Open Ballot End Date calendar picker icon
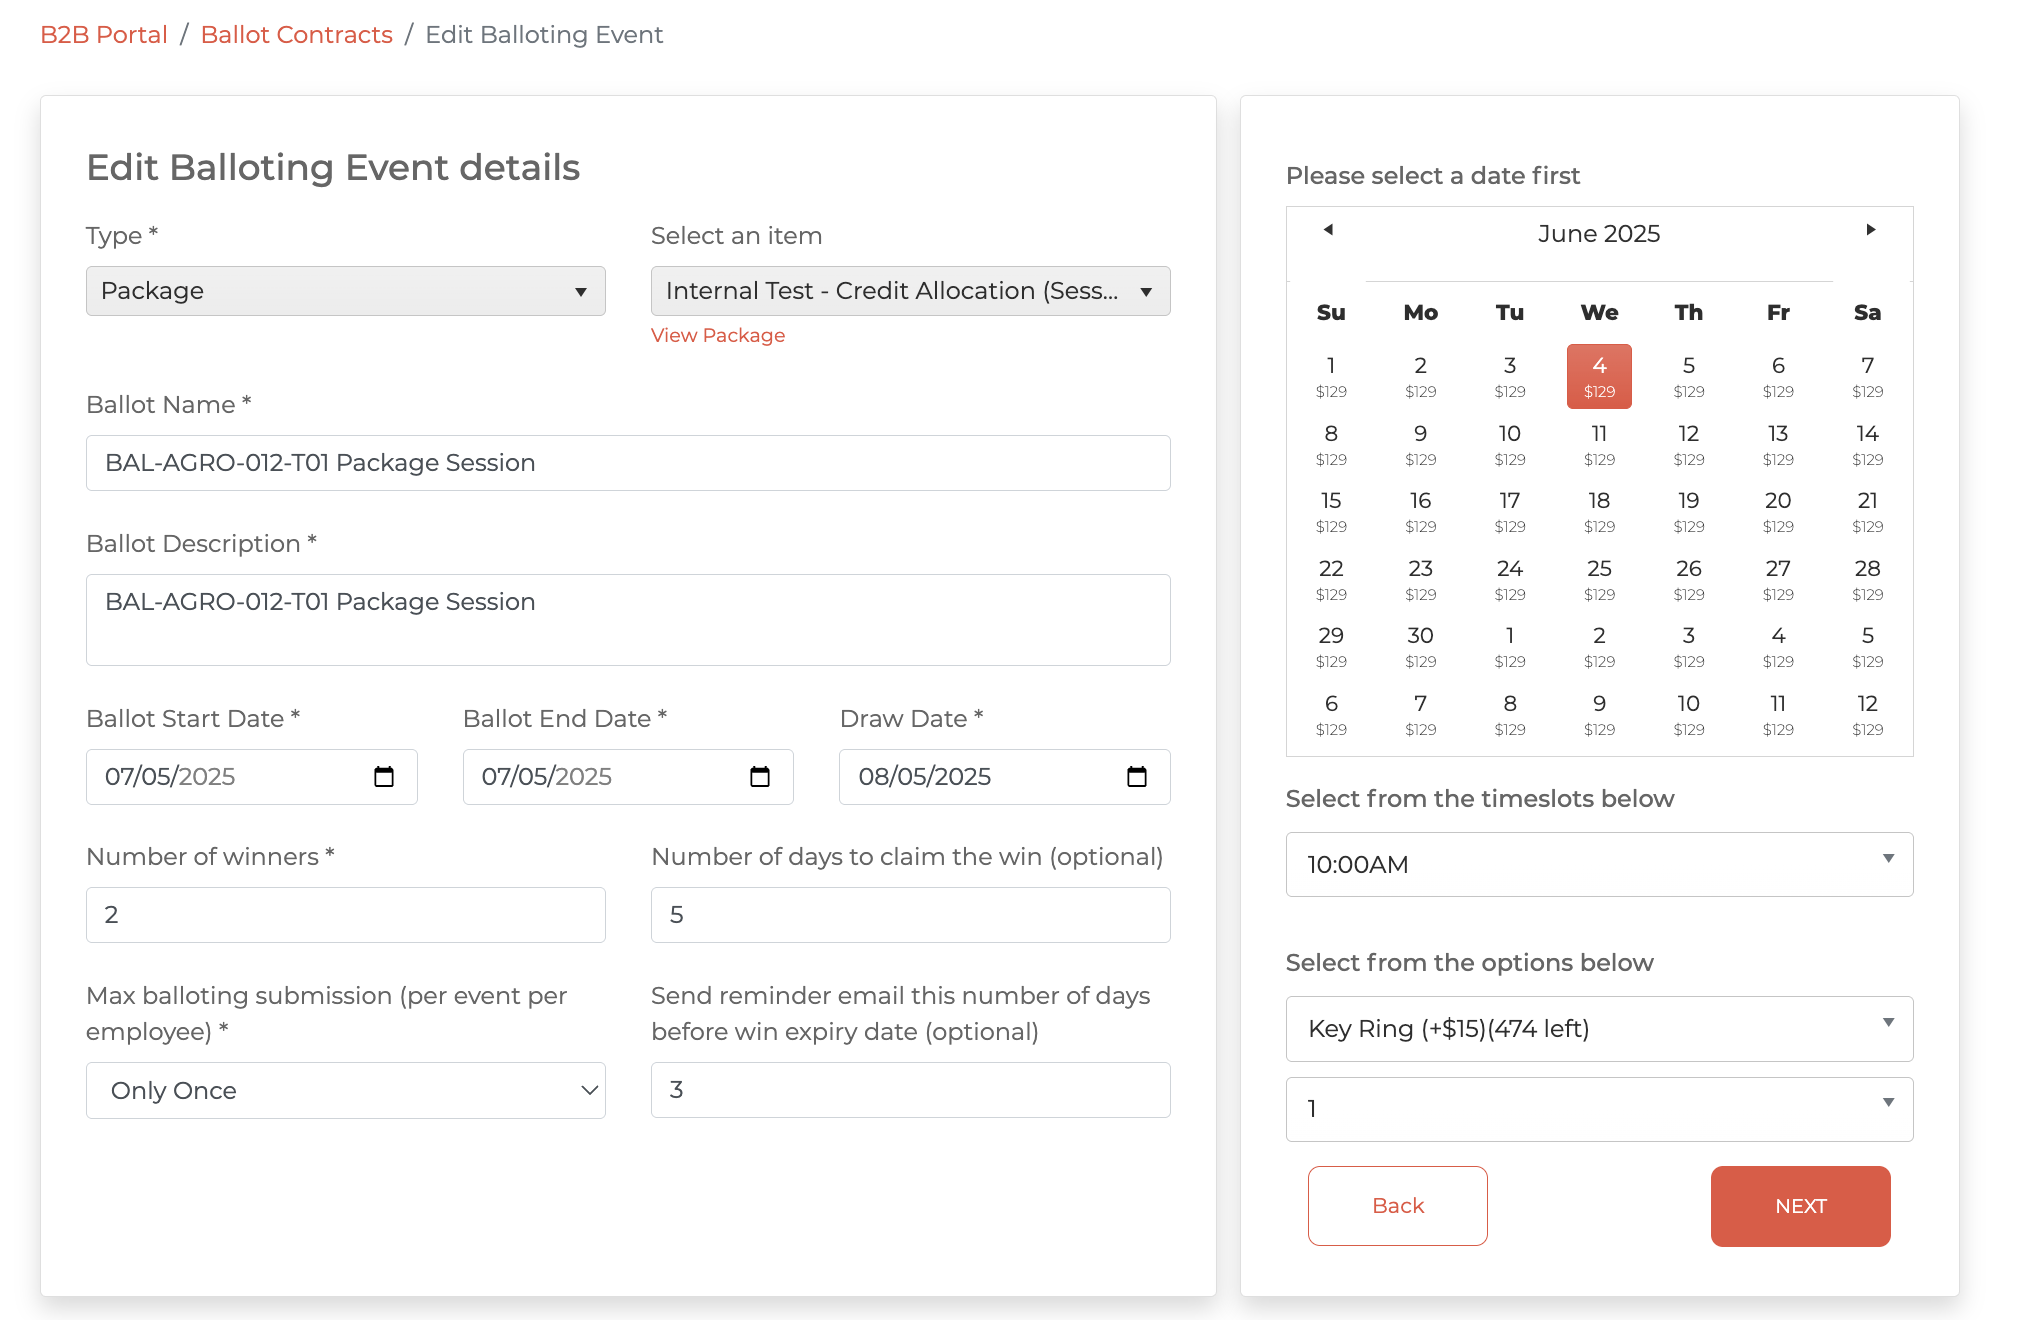Viewport: 2036px width, 1320px height. point(760,777)
